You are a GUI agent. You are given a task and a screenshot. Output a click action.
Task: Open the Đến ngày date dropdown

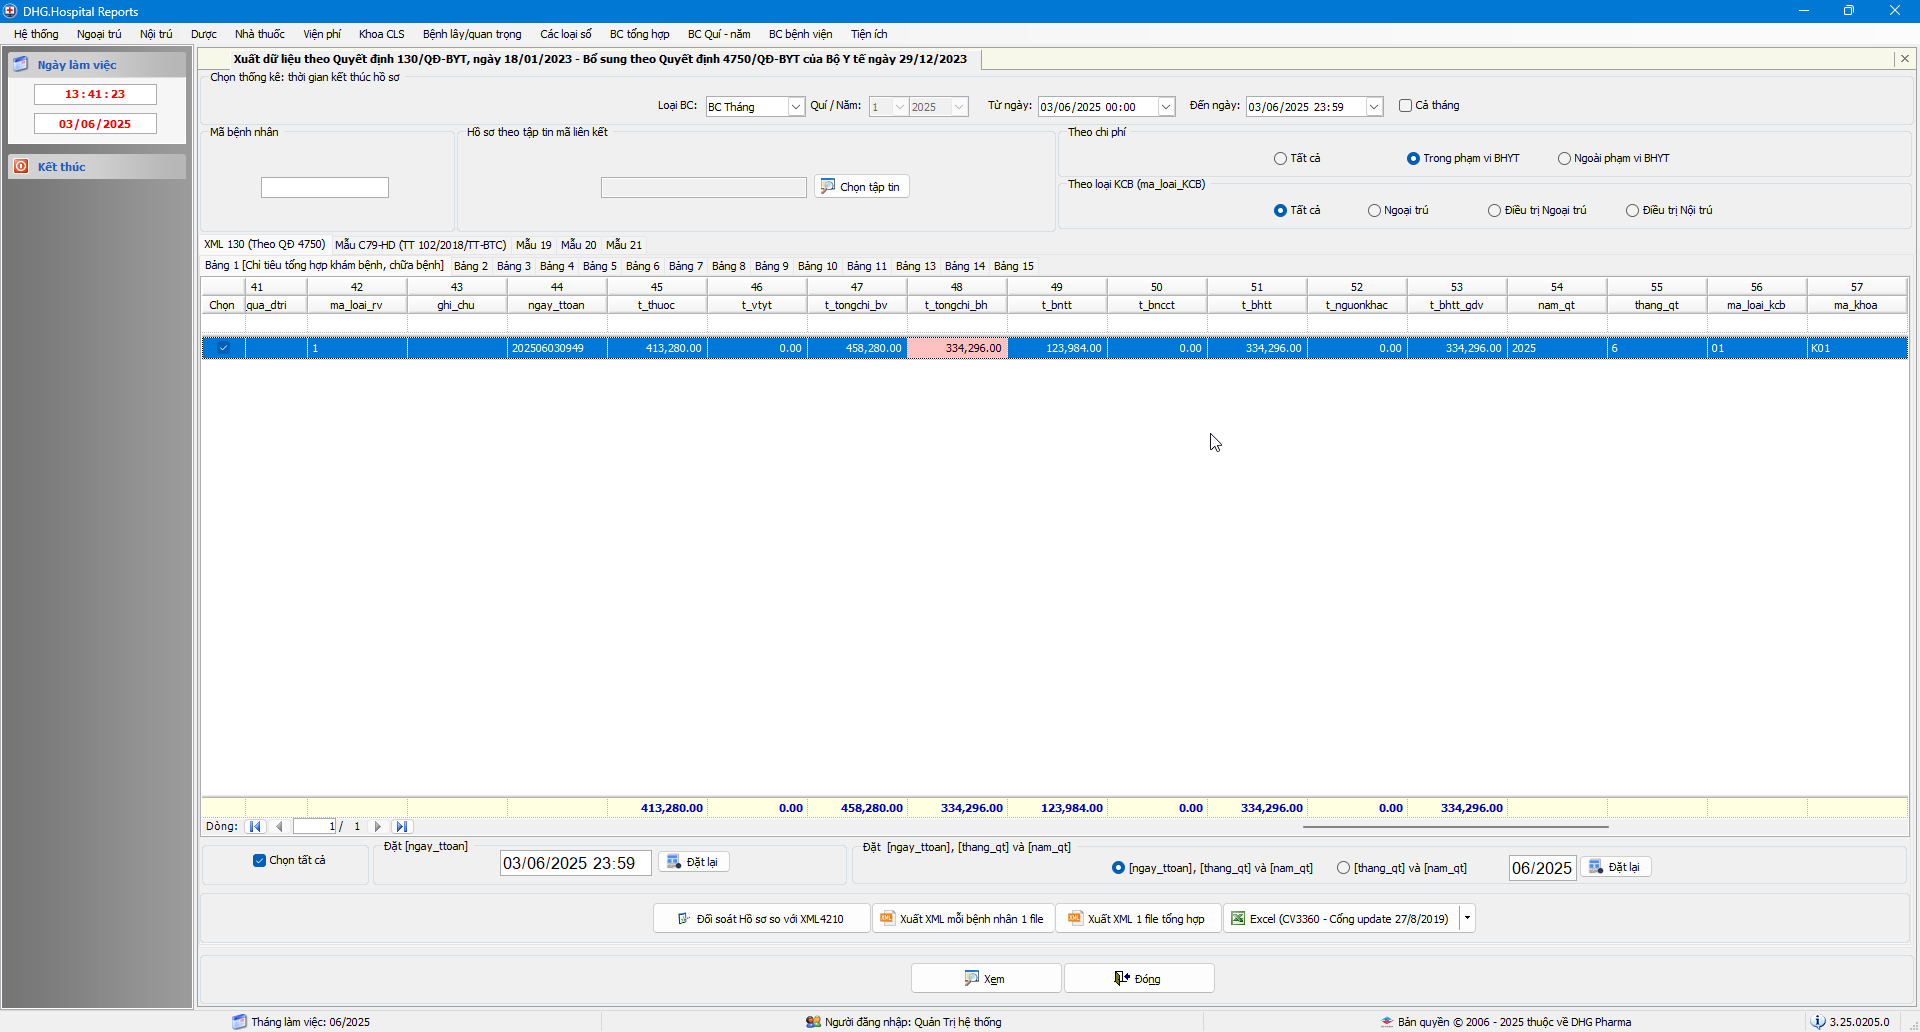click(1374, 106)
